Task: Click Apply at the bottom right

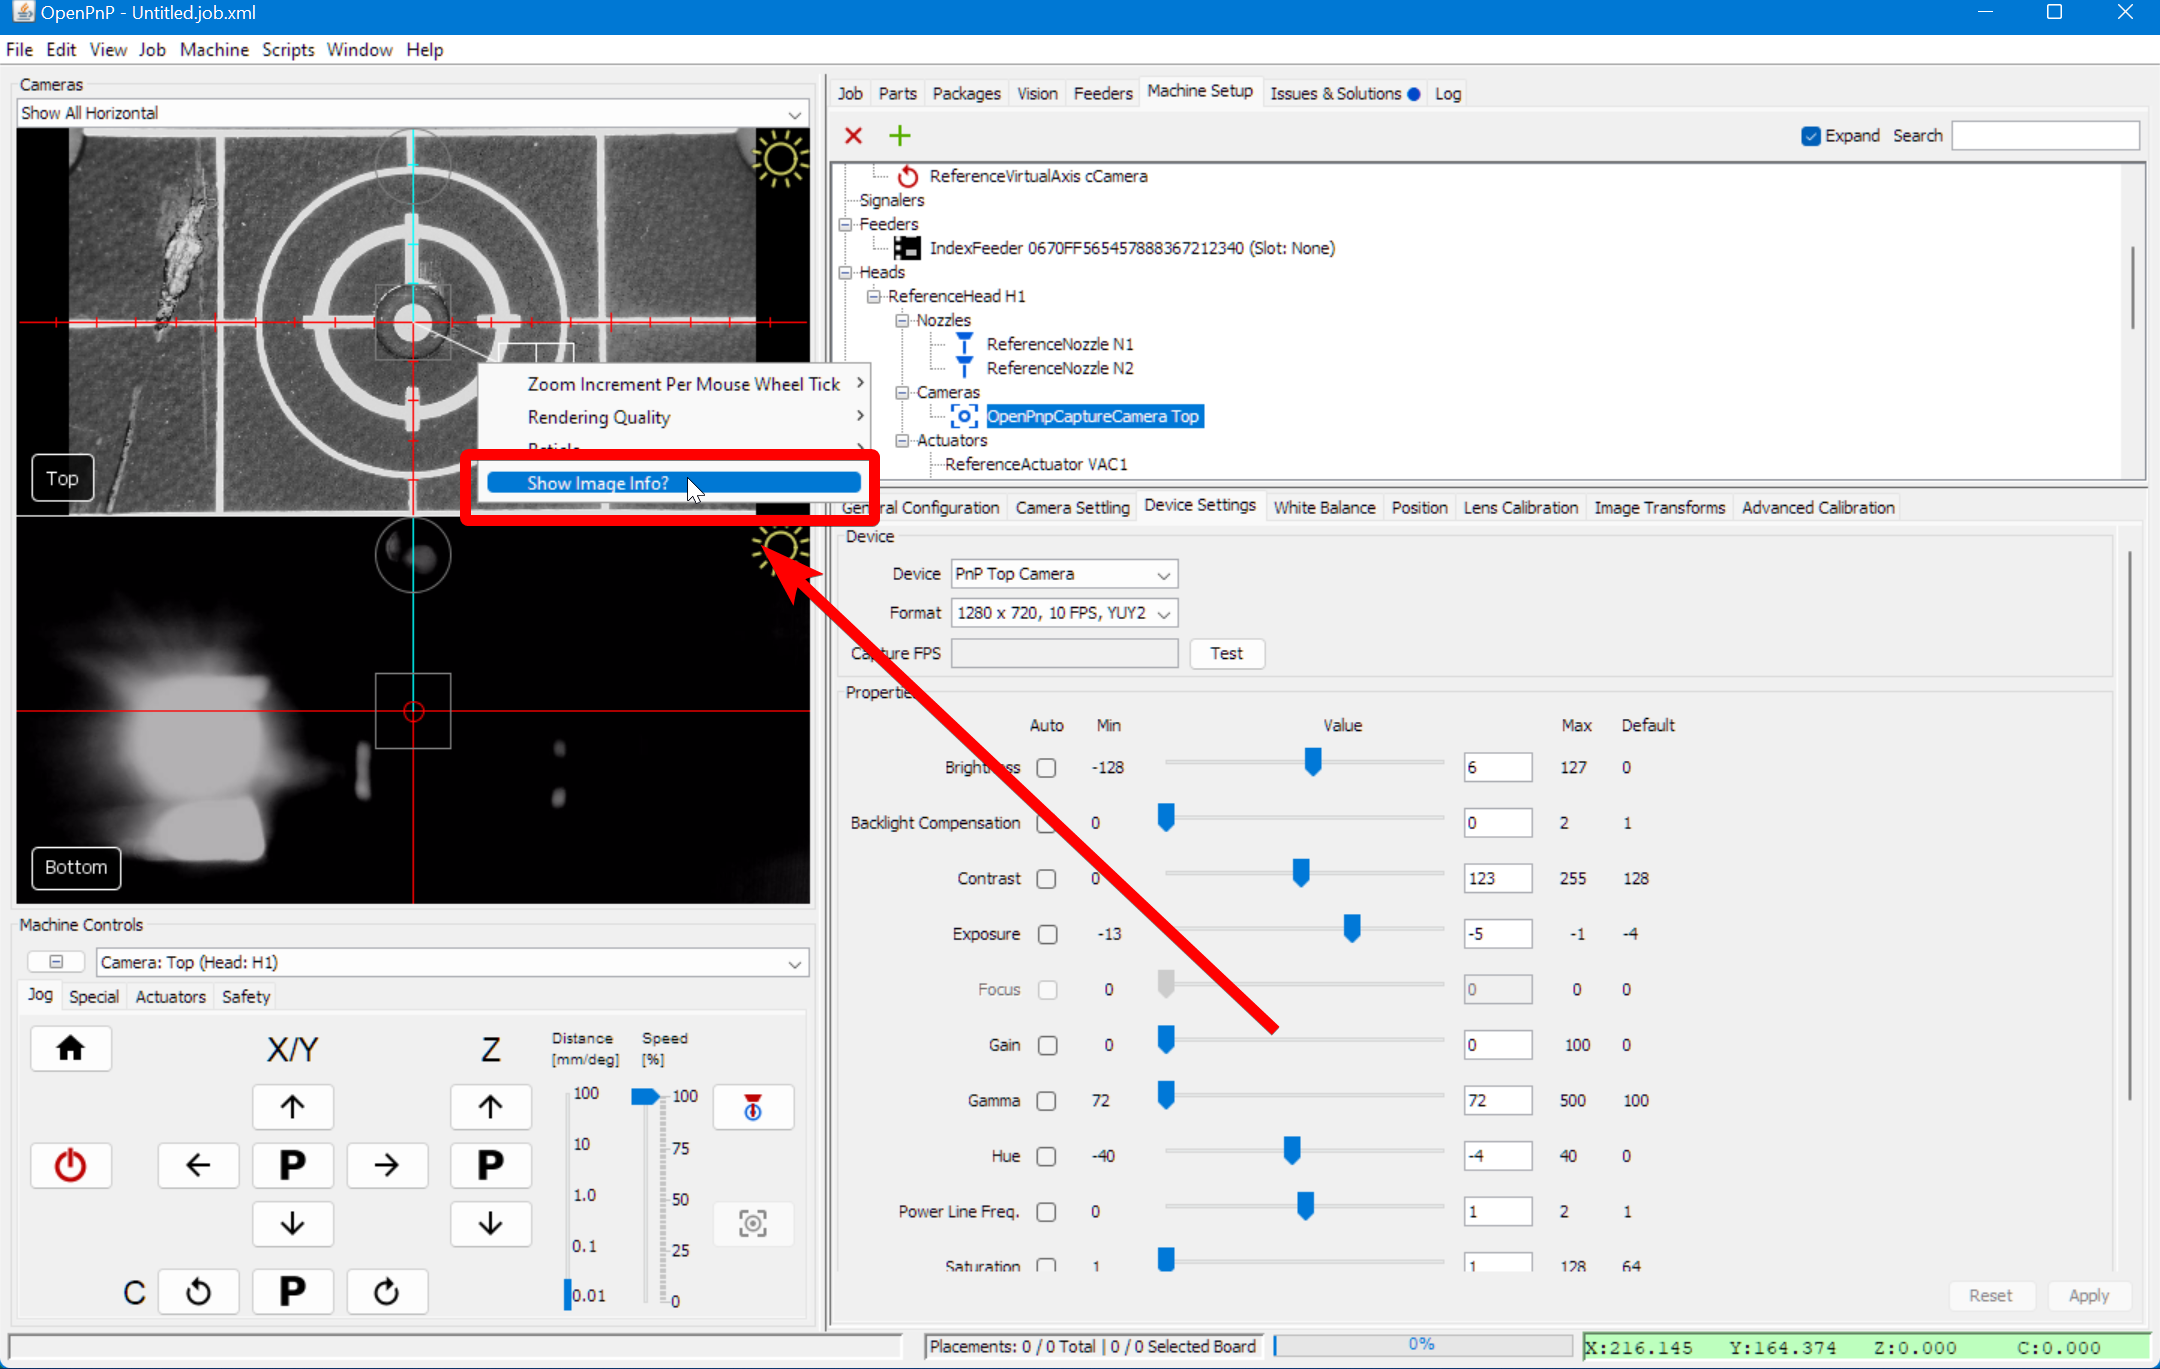Action: pos(2088,1295)
